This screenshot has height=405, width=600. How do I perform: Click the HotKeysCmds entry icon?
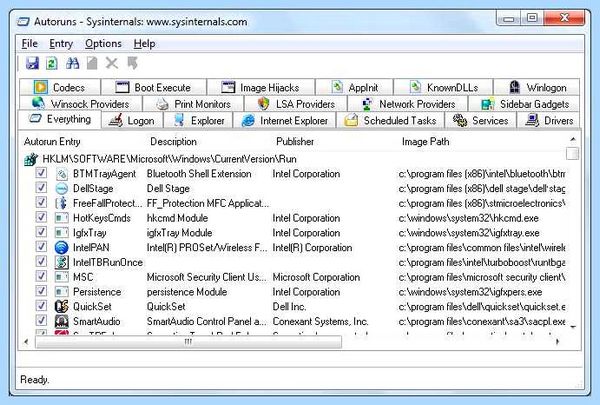click(62, 218)
